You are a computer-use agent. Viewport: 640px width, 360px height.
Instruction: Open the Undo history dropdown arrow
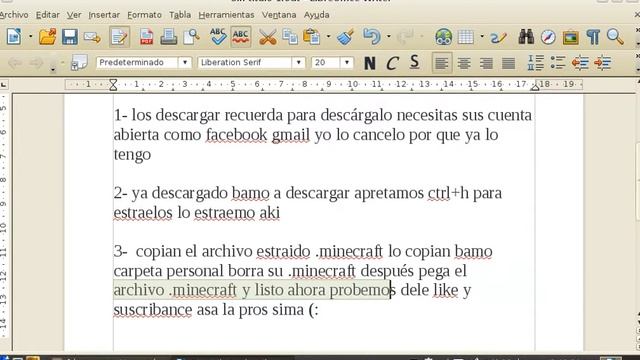pos(389,37)
